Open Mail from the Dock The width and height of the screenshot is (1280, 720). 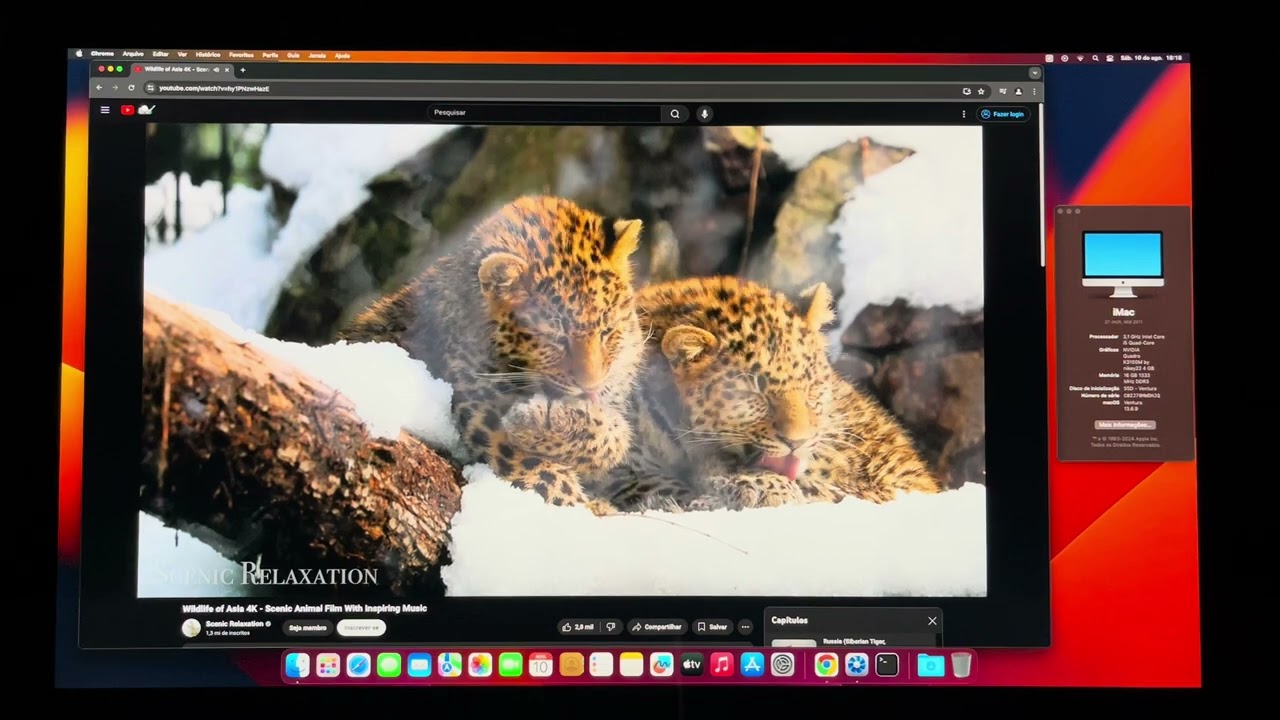point(419,665)
